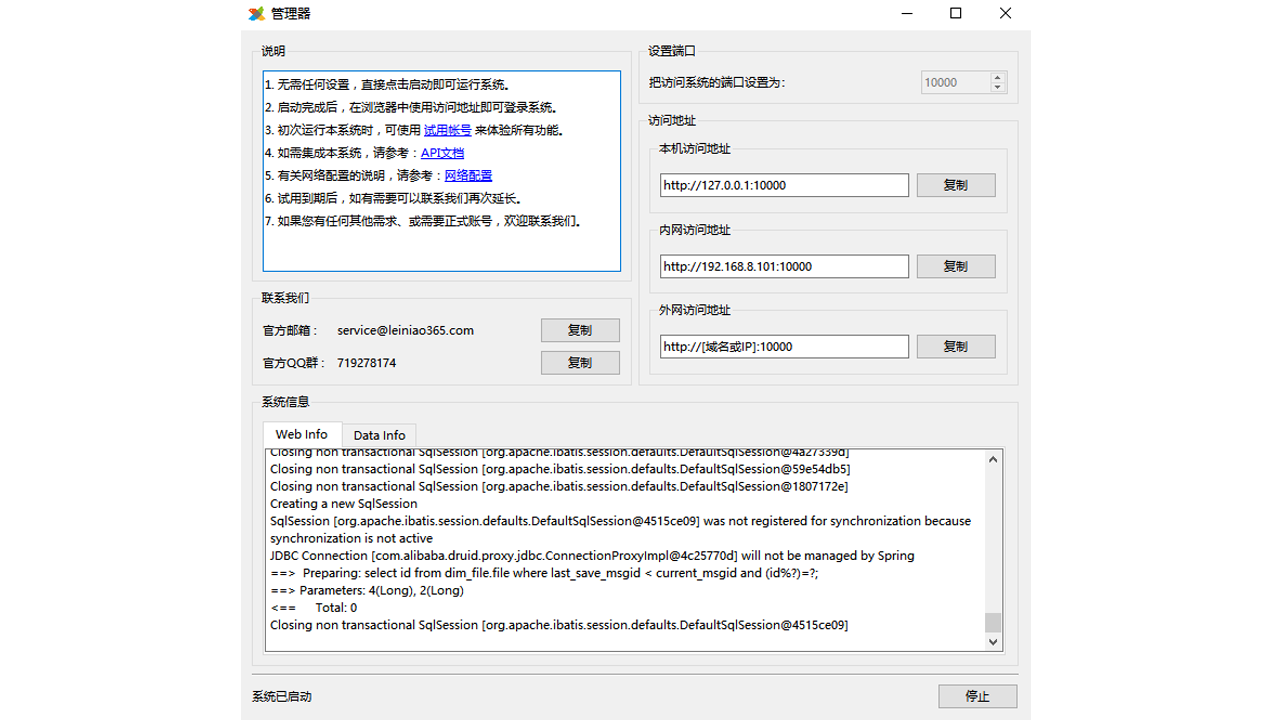This screenshot has width=1280, height=720.
Task: Copy the external network access address
Action: tap(955, 347)
